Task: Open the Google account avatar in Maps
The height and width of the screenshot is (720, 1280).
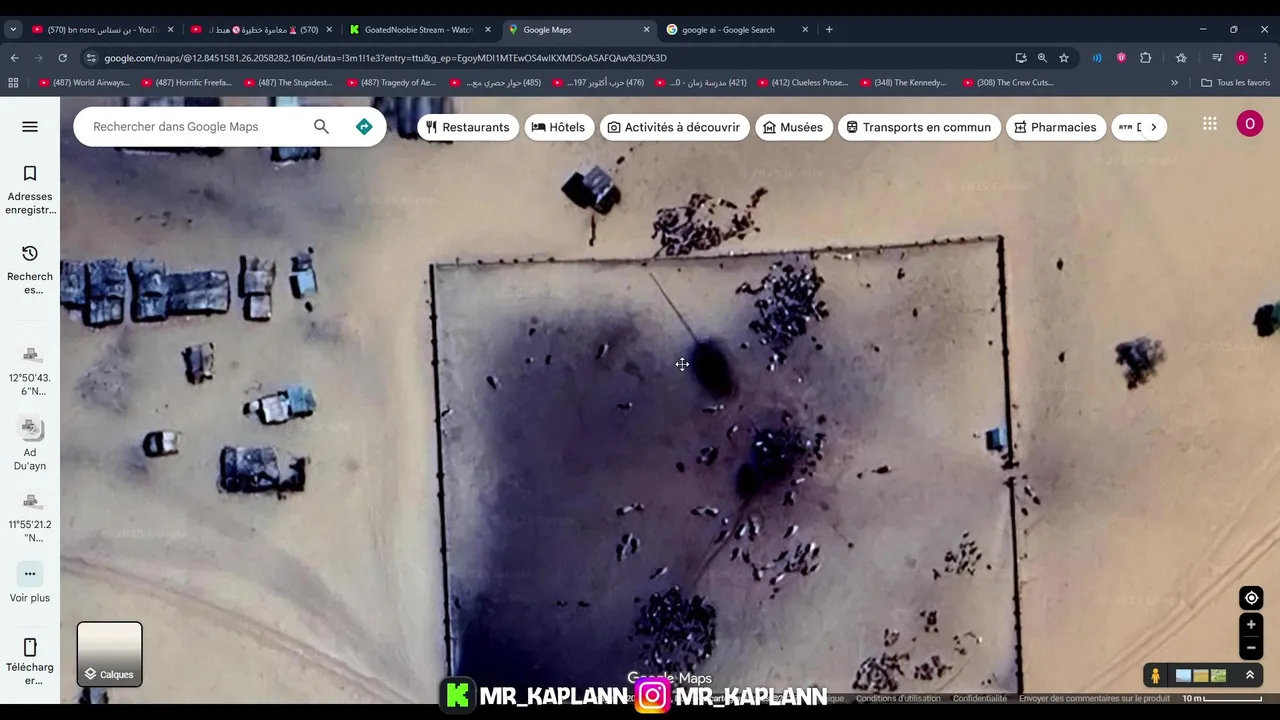Action: point(1249,124)
